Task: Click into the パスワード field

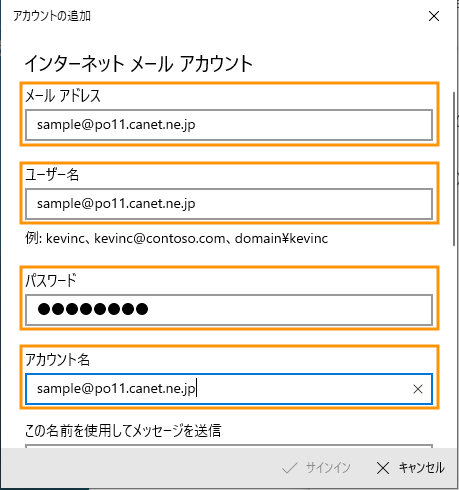Action: (x=229, y=310)
